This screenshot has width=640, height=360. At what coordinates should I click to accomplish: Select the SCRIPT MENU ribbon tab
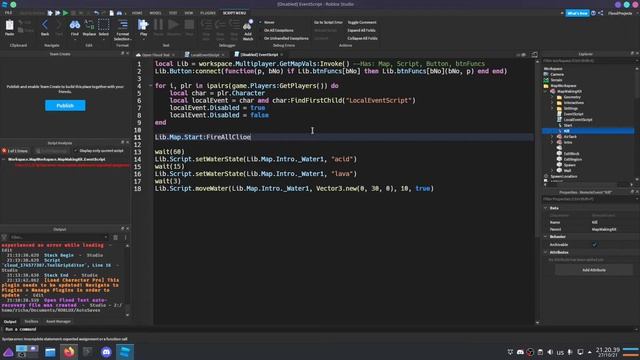[x=234, y=13]
